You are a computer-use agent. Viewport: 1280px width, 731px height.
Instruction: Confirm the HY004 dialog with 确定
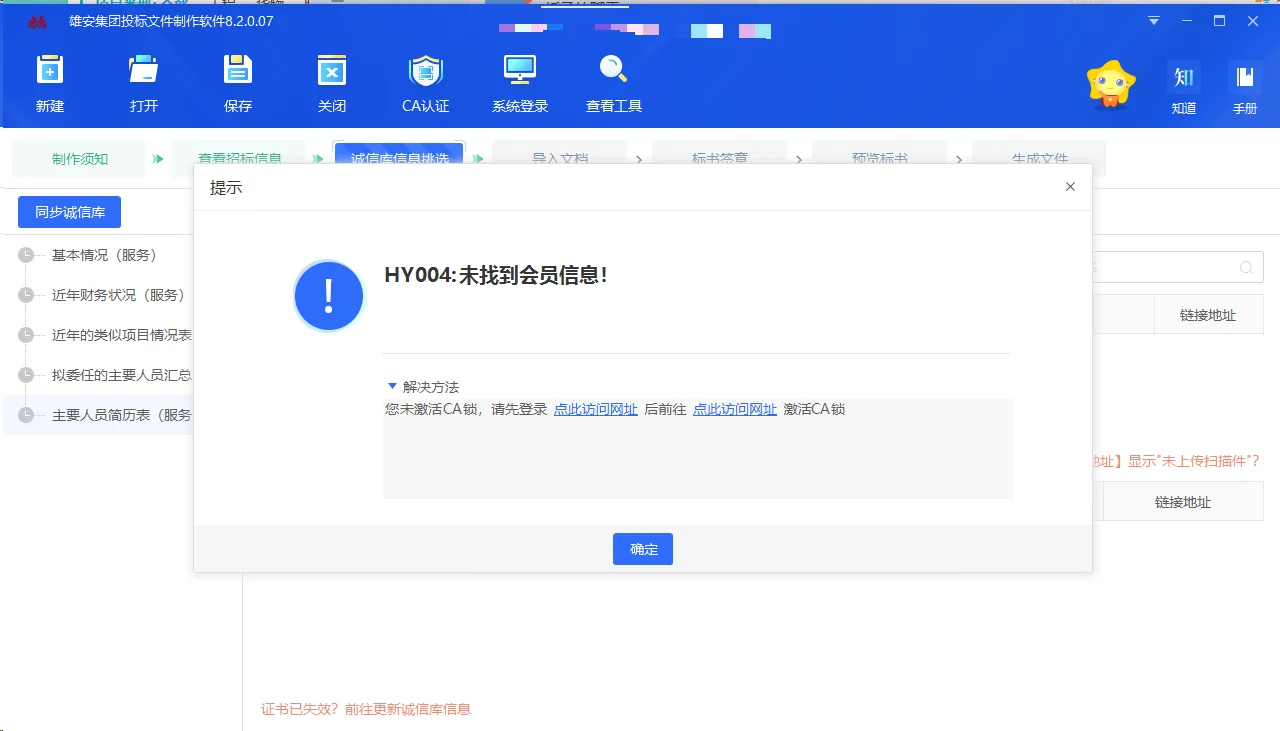coord(642,548)
